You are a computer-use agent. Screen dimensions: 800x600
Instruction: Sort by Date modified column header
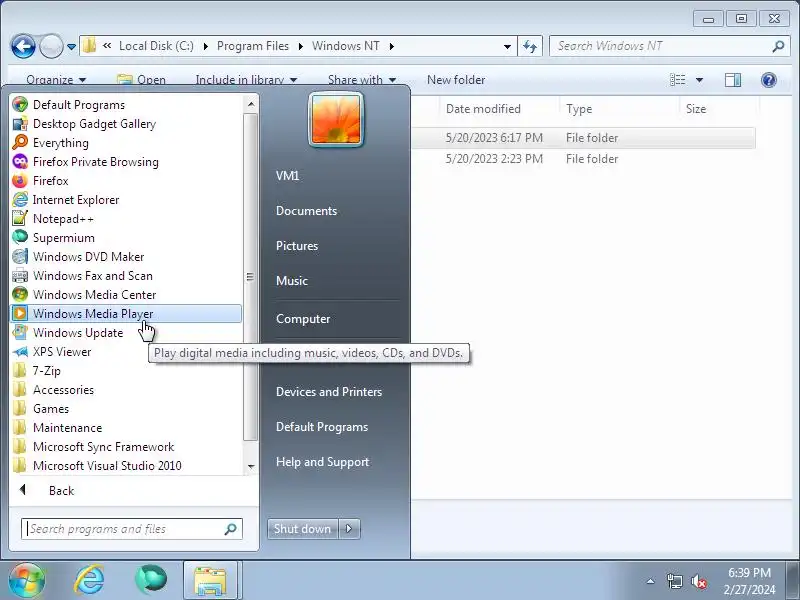coord(483,109)
